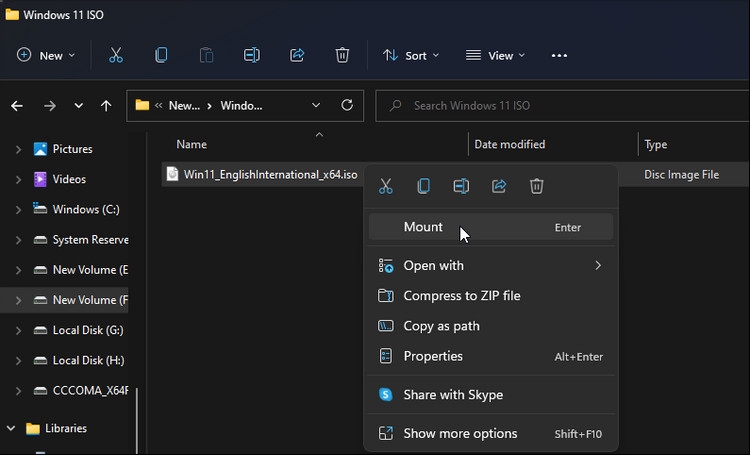The width and height of the screenshot is (750, 455).
Task: Click the Share icon in the main toolbar
Action: pos(297,55)
